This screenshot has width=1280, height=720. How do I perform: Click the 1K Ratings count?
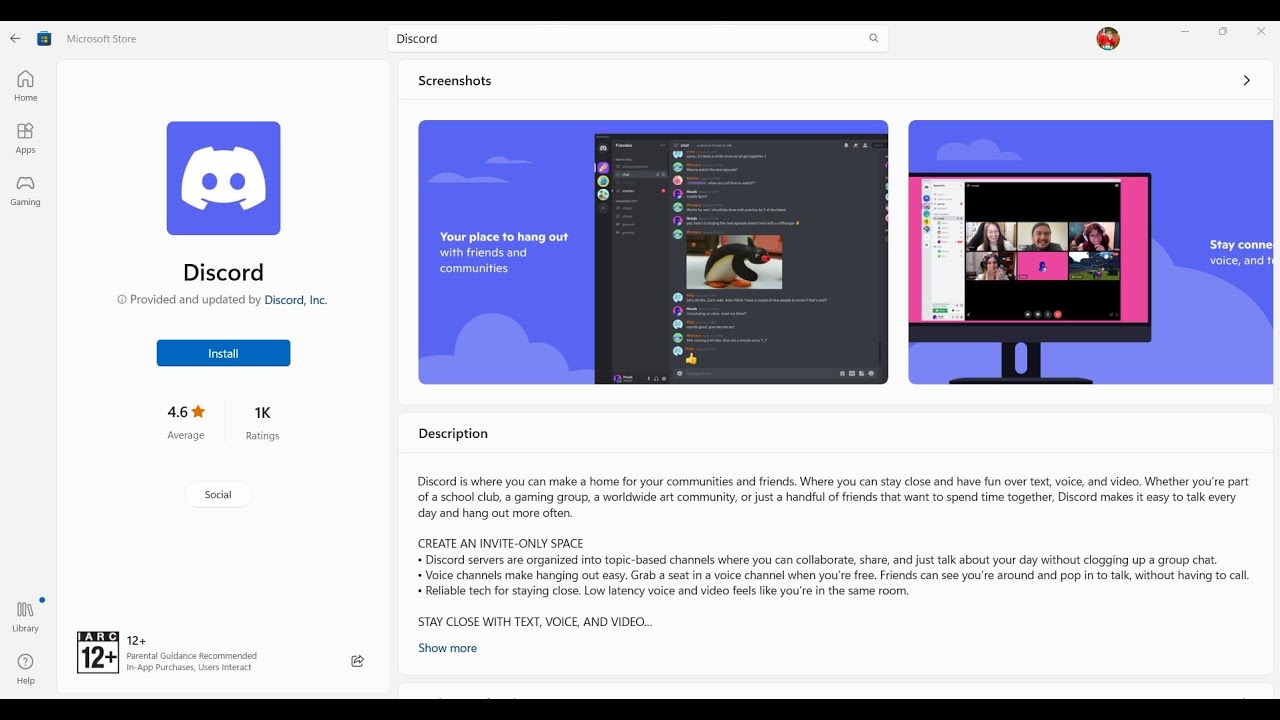pyautogui.click(x=262, y=423)
